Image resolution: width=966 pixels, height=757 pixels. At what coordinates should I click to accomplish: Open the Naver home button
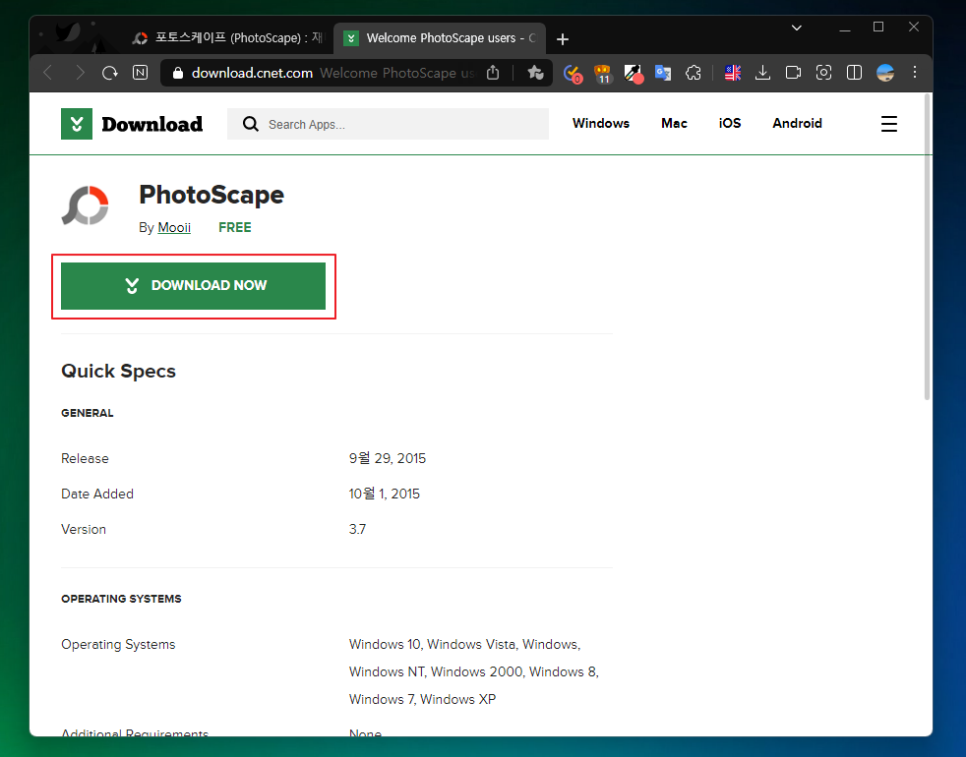(140, 73)
